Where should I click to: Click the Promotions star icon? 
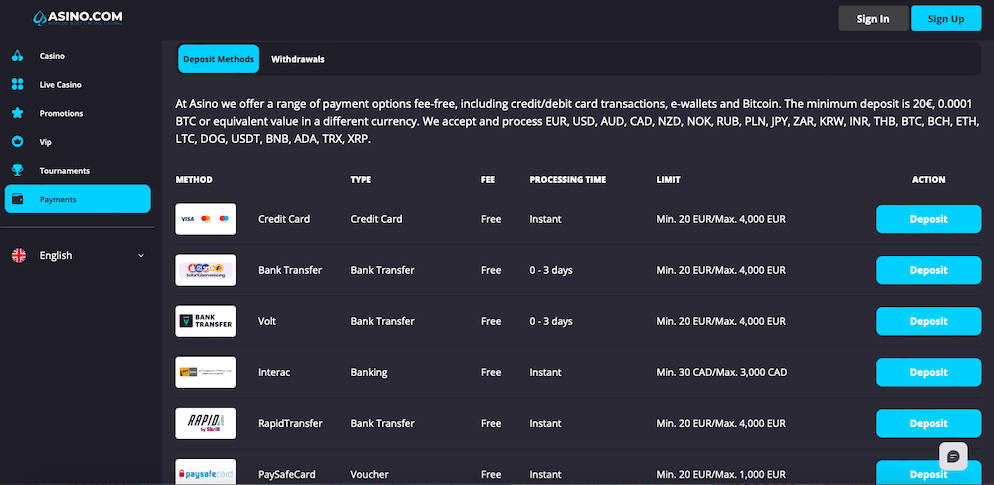[18, 113]
